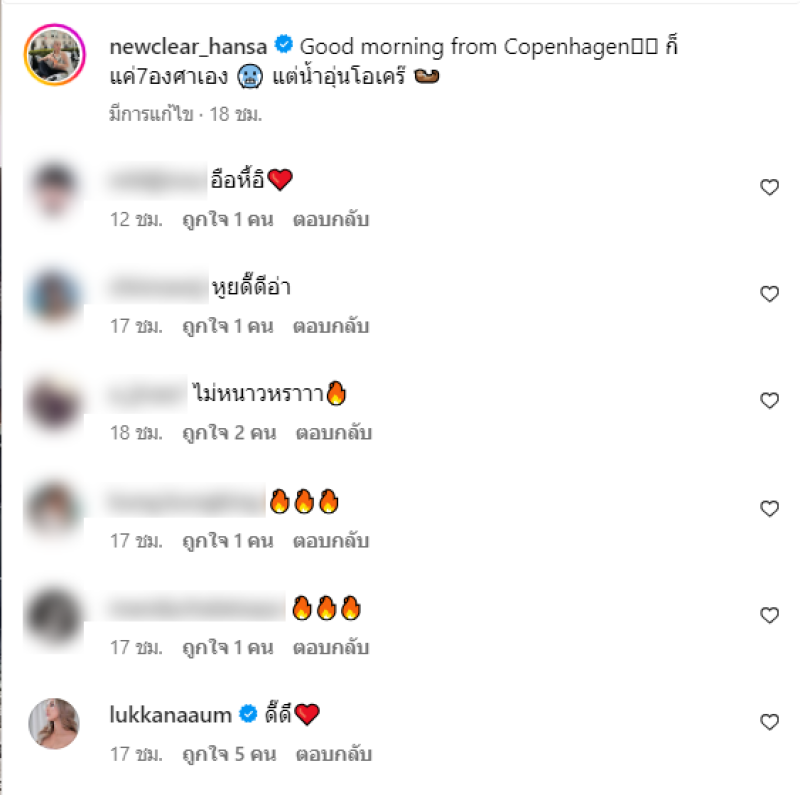View the 2 likes on "ไม่หนาวหราาา" comment
The height and width of the screenshot is (795, 800).
(x=230, y=433)
